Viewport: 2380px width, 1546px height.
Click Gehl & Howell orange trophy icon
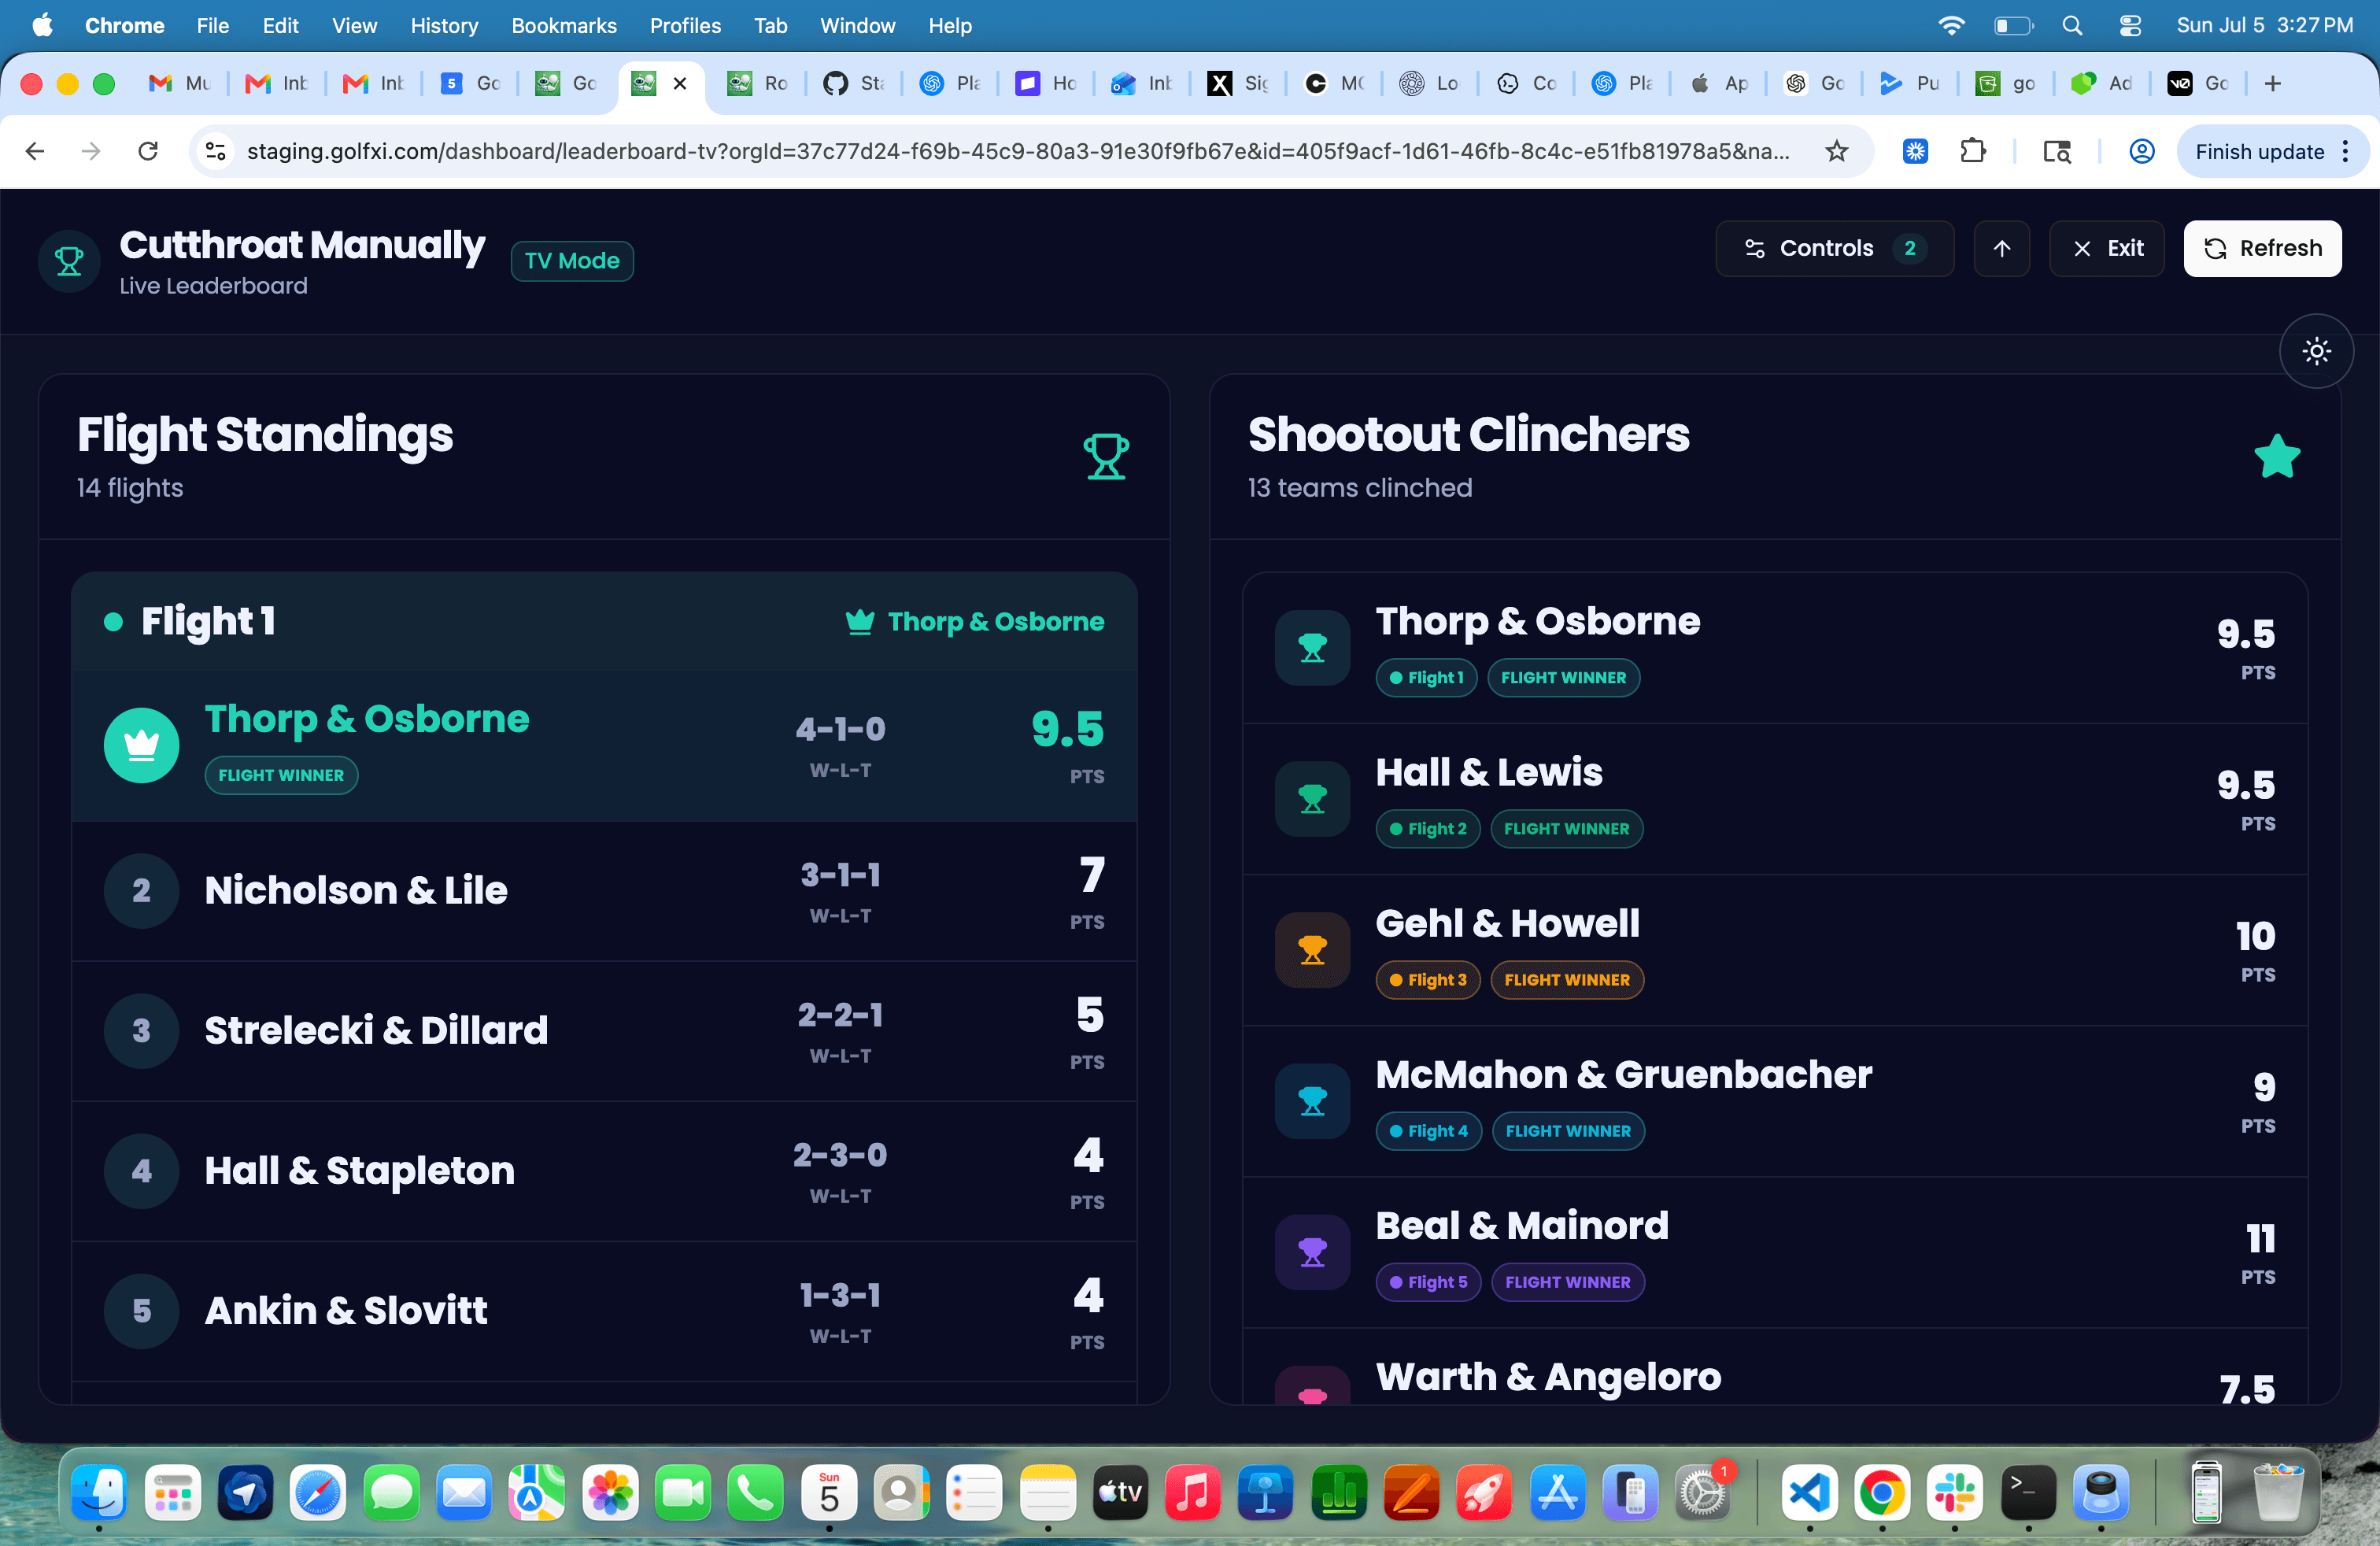pos(1312,950)
